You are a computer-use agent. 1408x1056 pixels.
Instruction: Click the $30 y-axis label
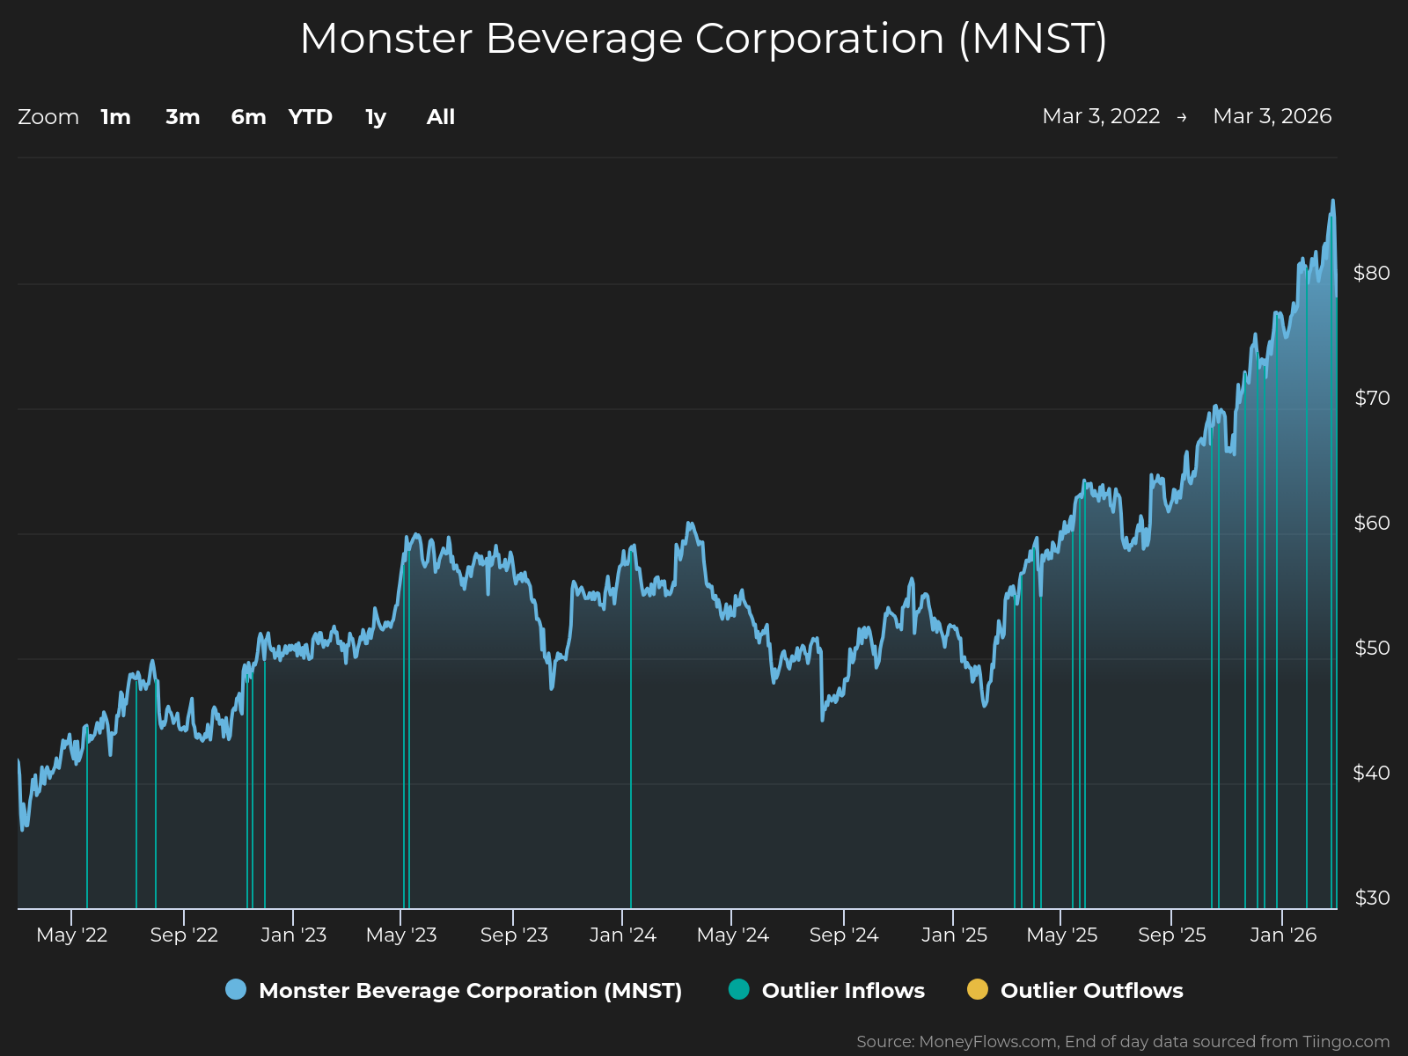(x=1371, y=898)
